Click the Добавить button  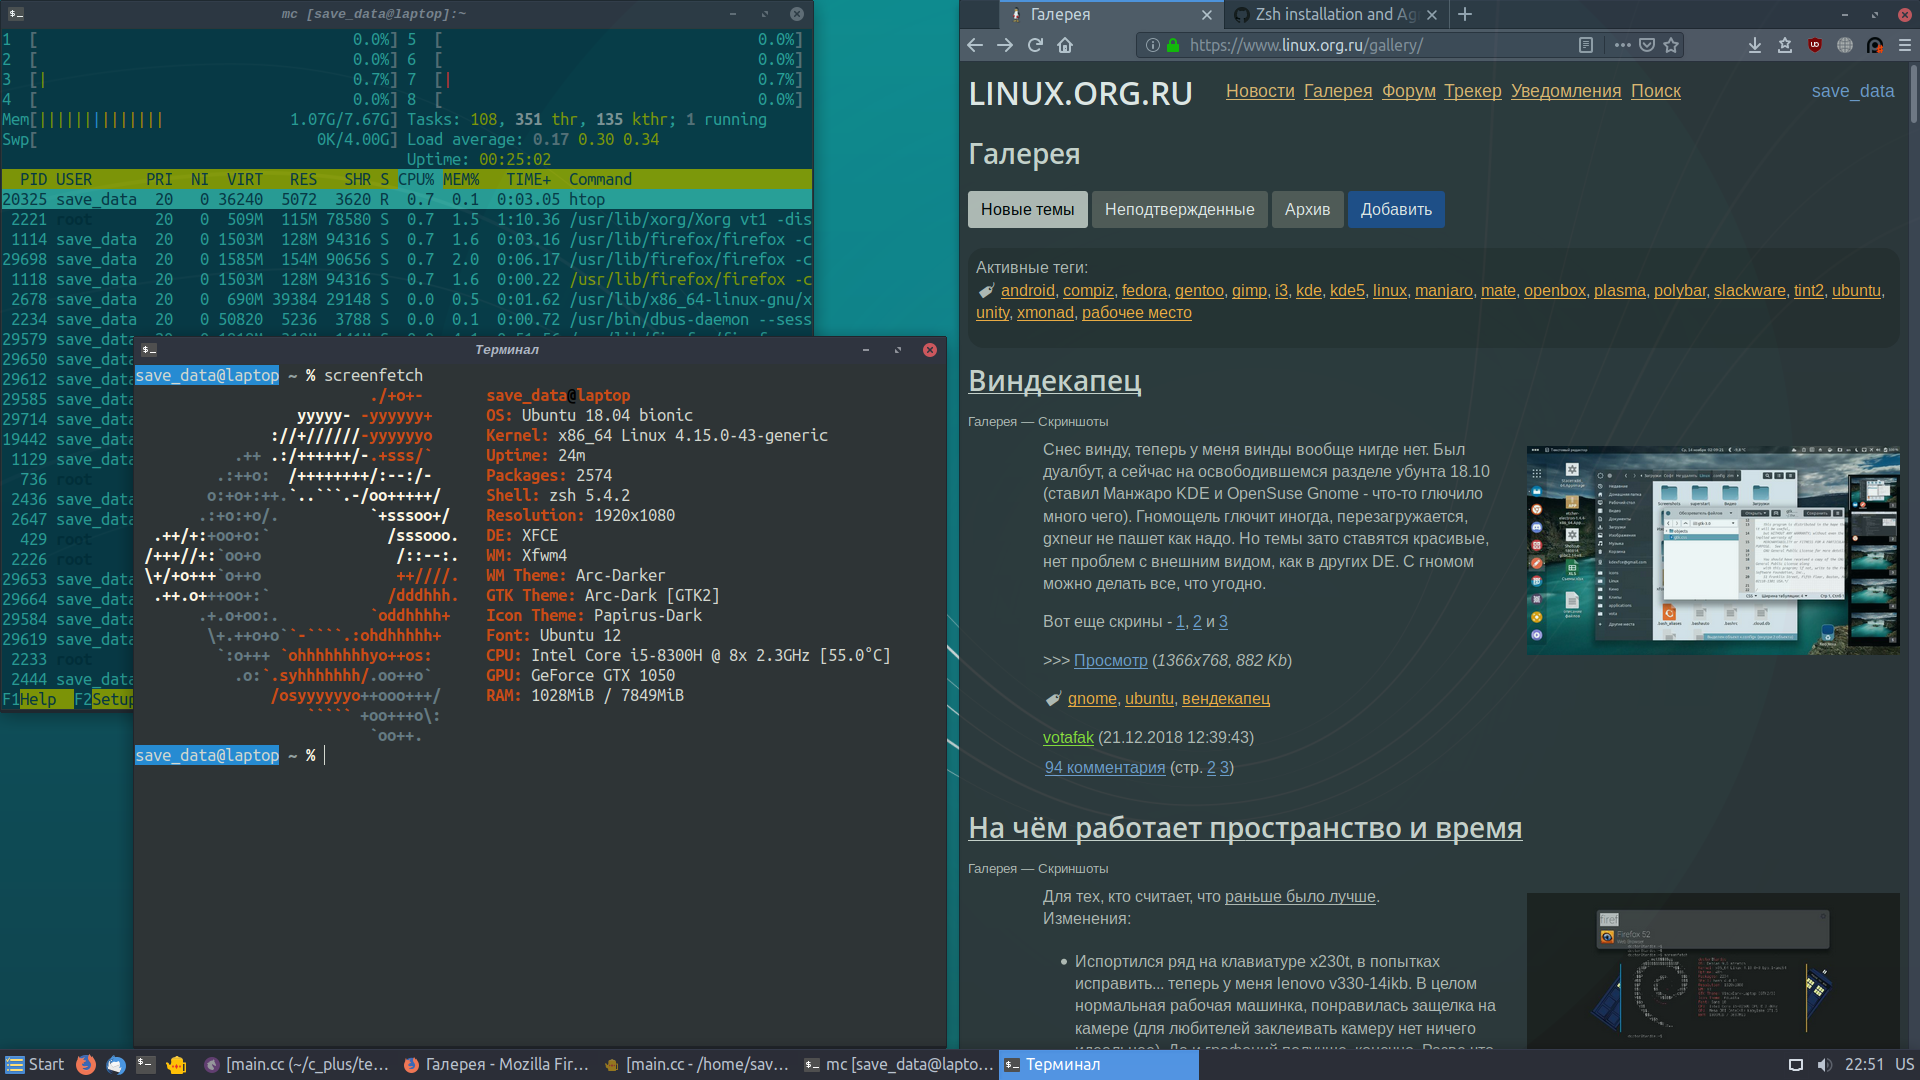(1396, 209)
